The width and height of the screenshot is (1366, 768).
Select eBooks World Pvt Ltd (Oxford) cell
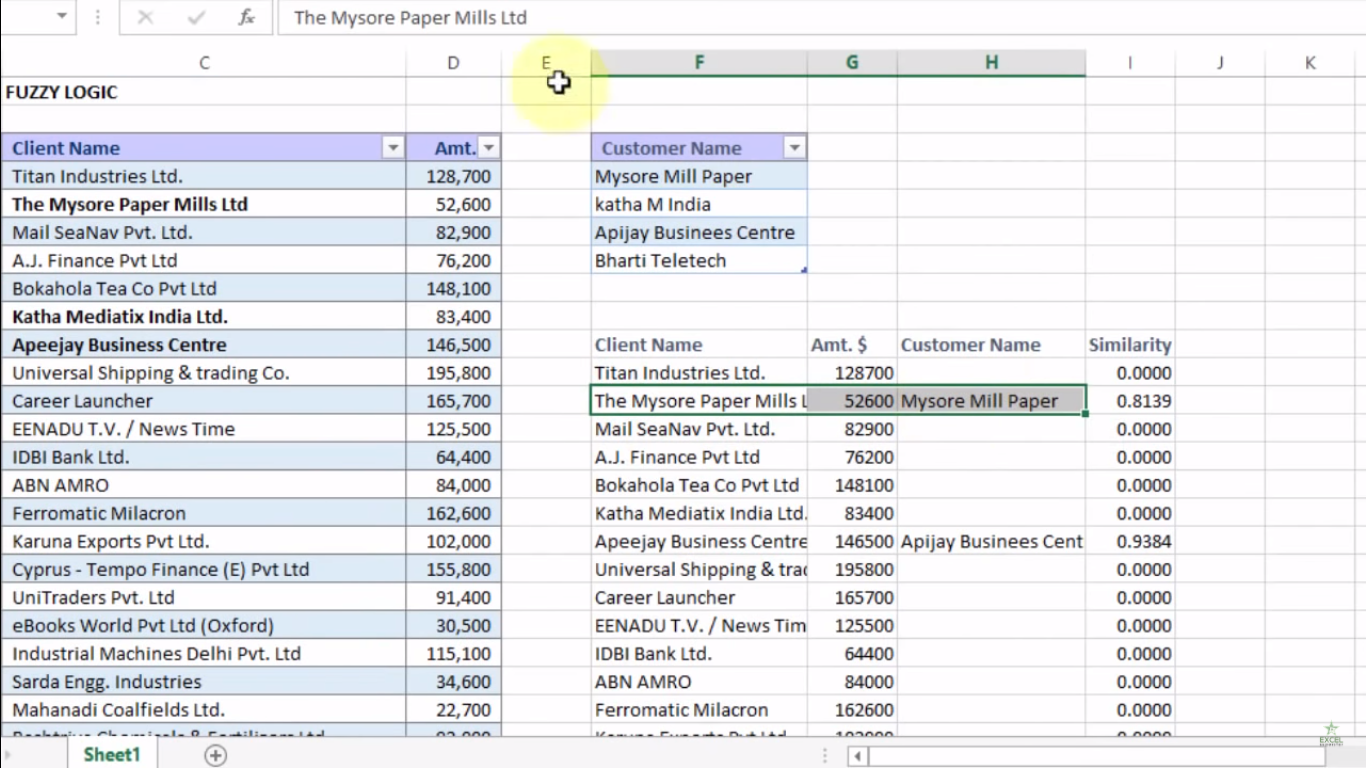pos(204,625)
